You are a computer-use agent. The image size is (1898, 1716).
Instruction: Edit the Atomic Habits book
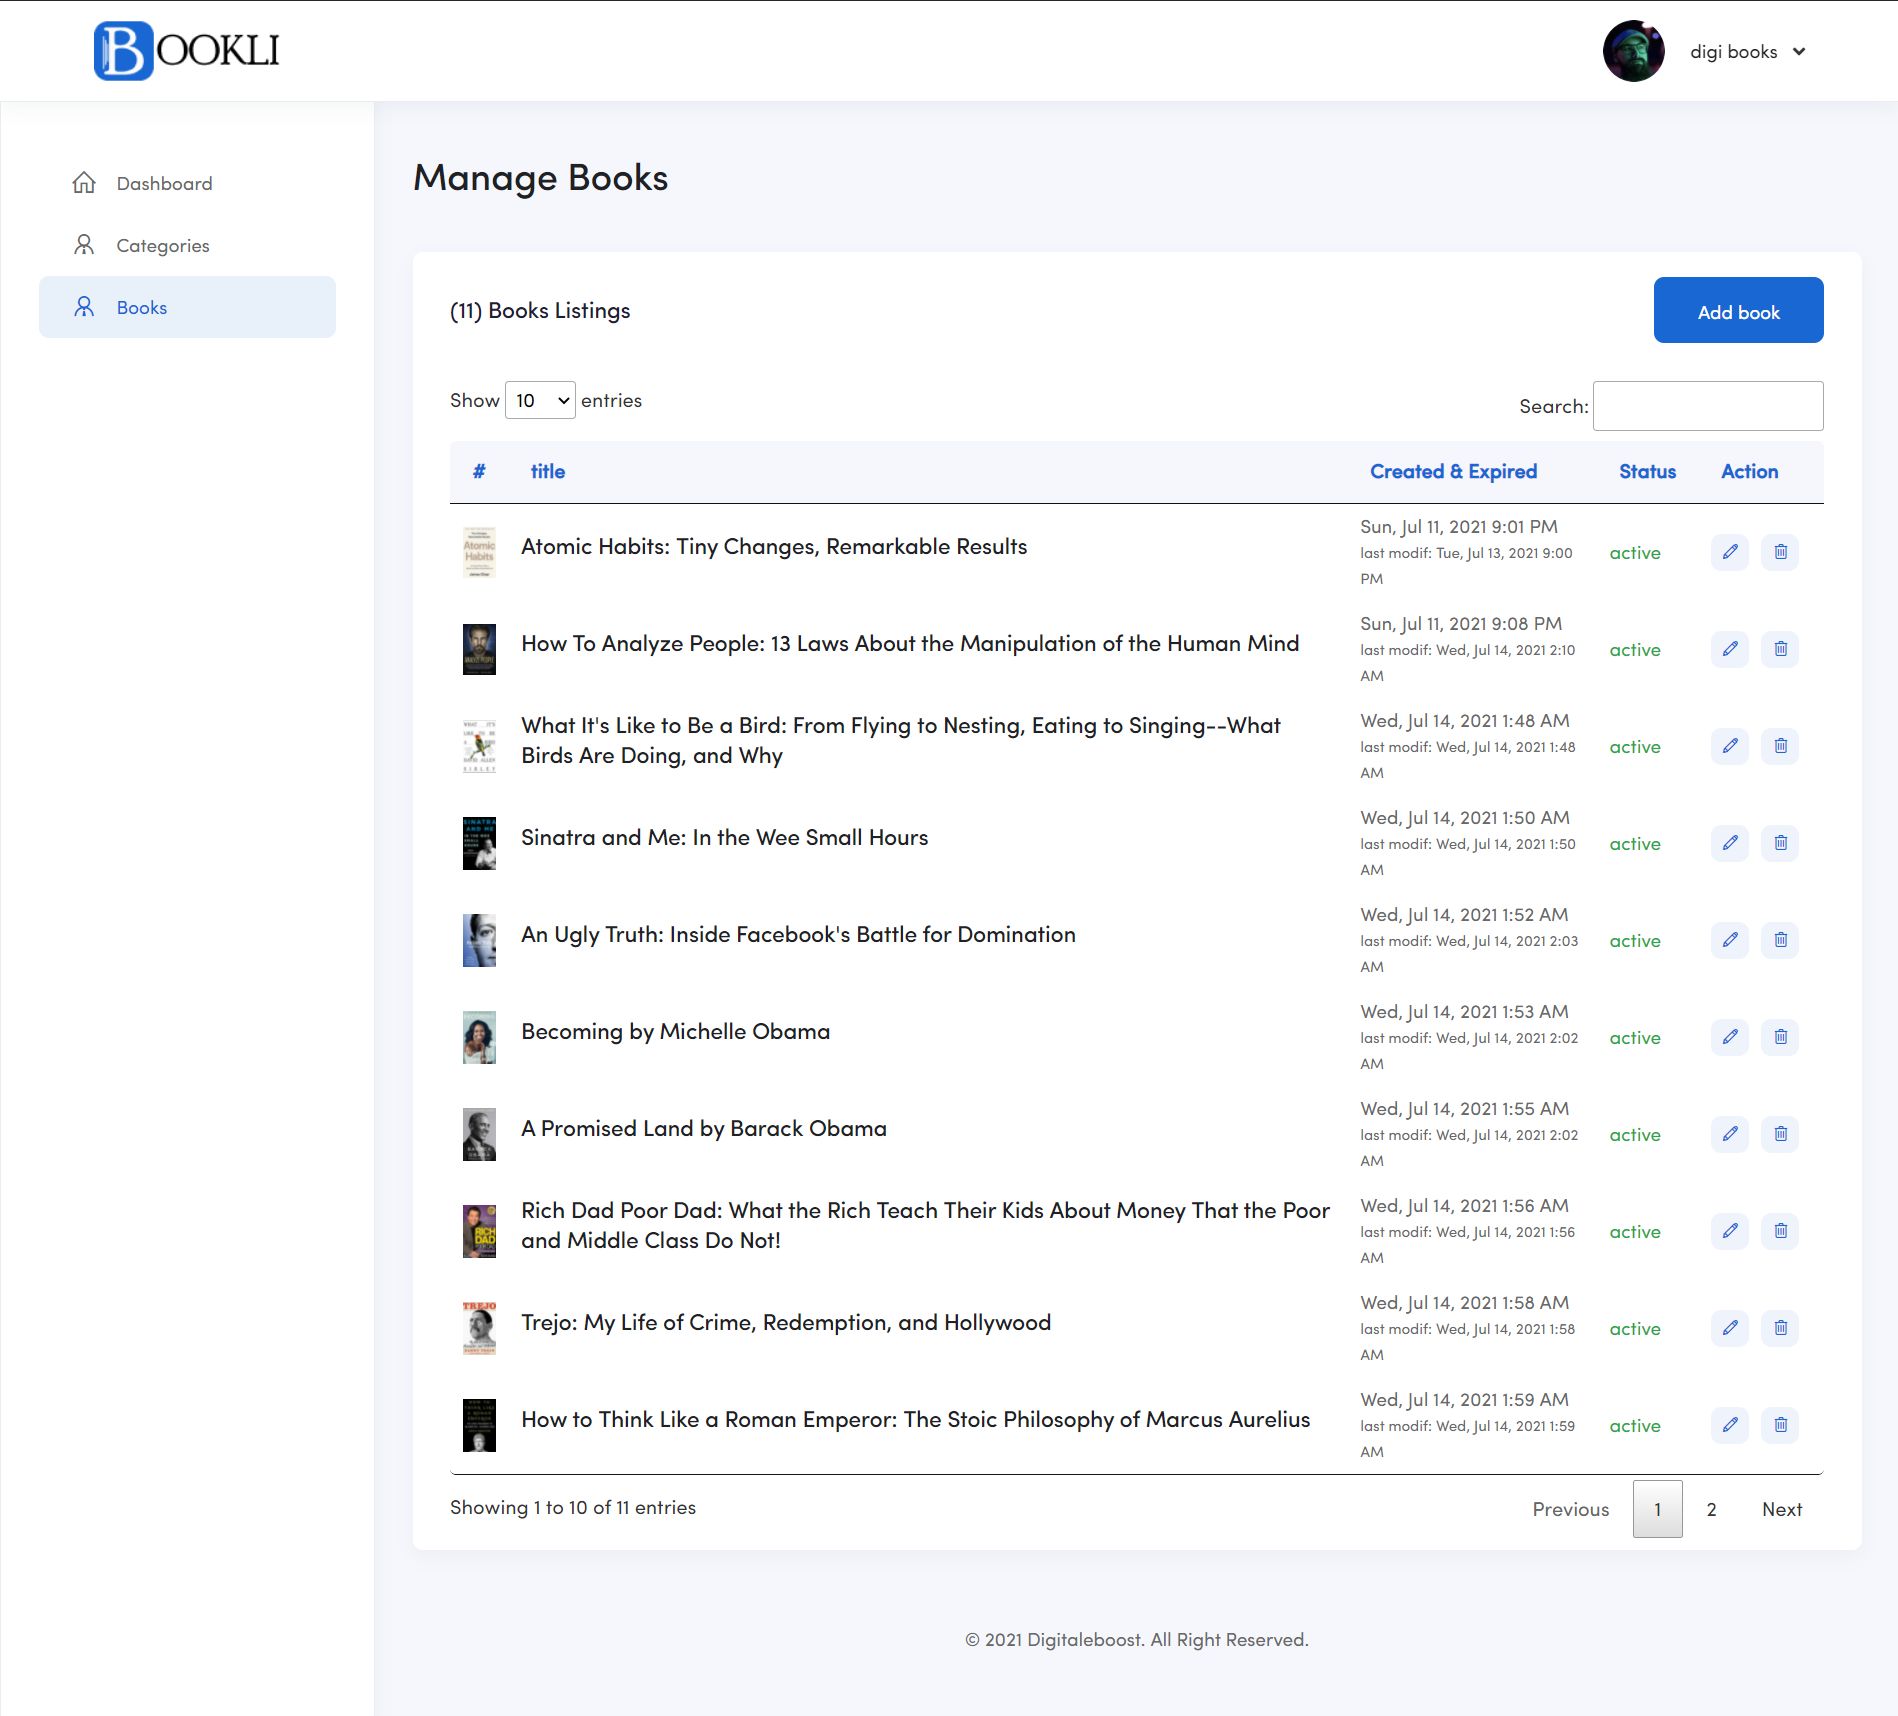[1730, 552]
